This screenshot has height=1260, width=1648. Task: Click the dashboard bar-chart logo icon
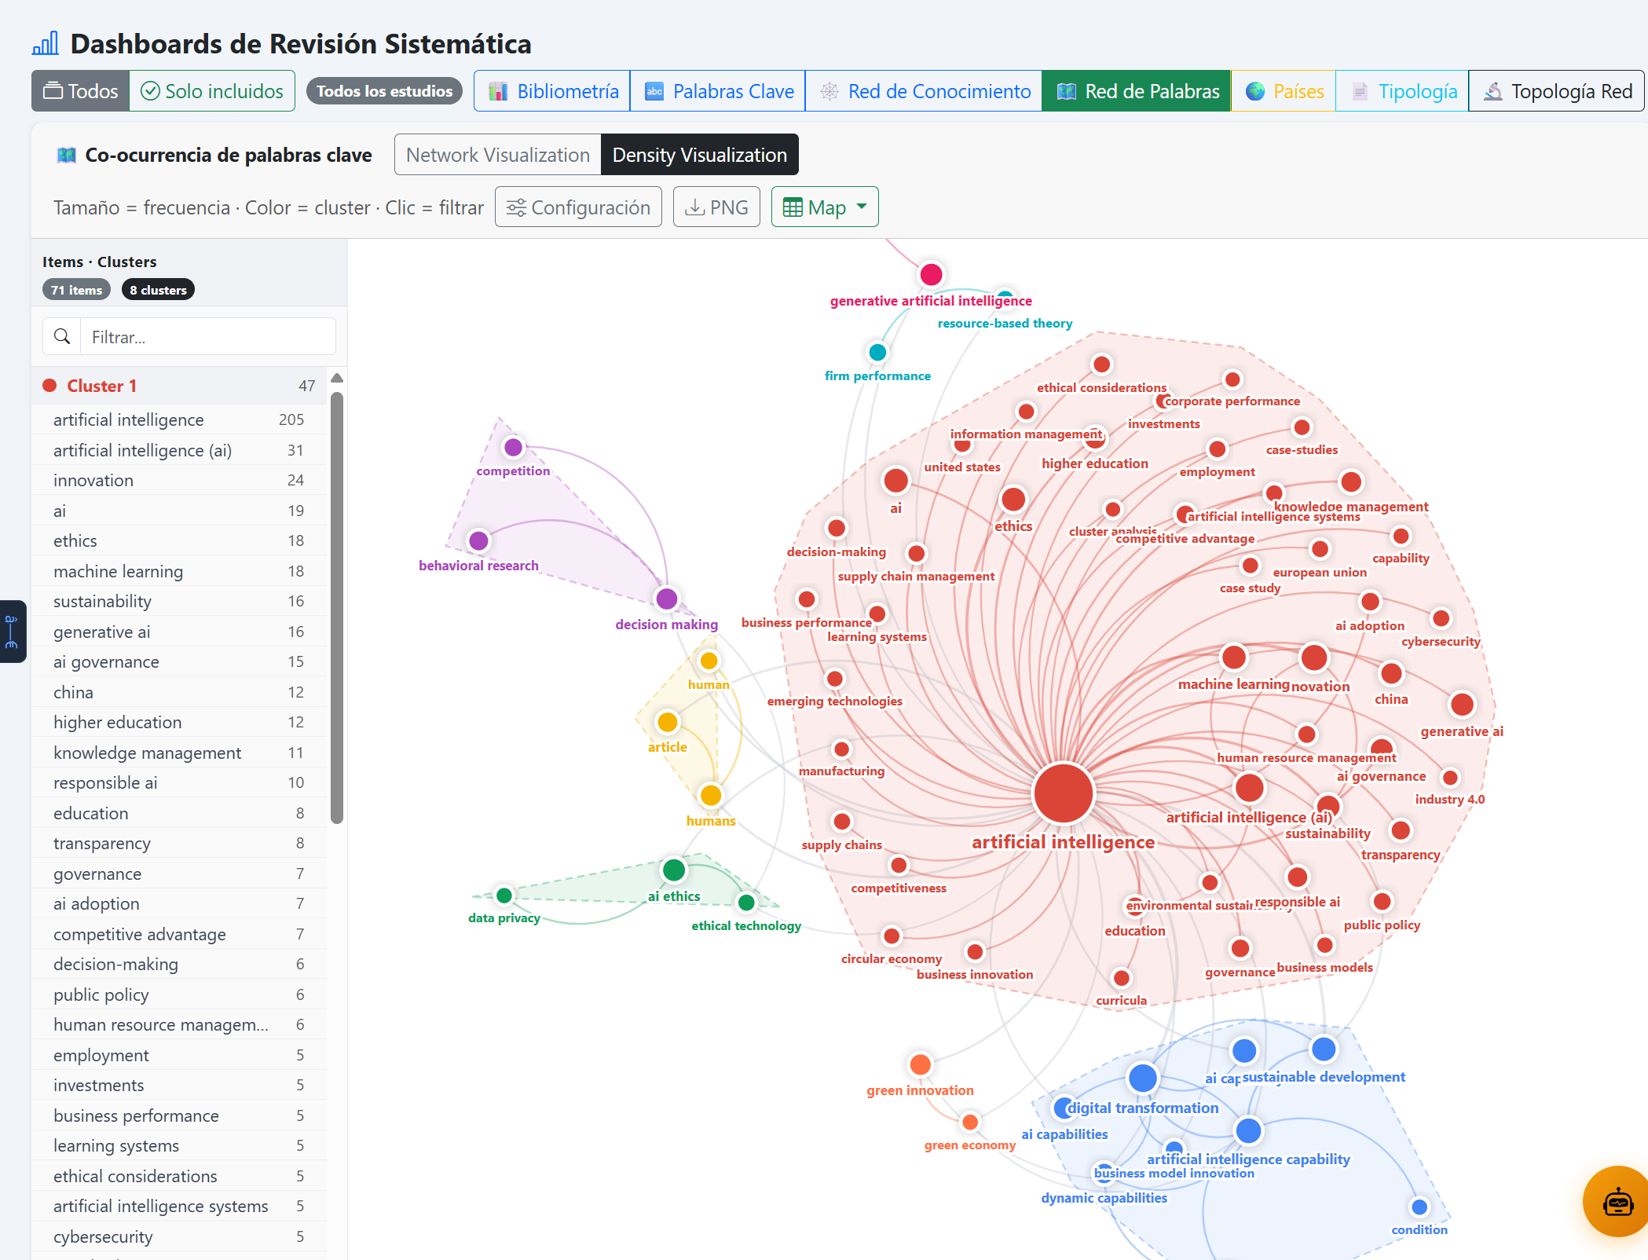(x=45, y=43)
